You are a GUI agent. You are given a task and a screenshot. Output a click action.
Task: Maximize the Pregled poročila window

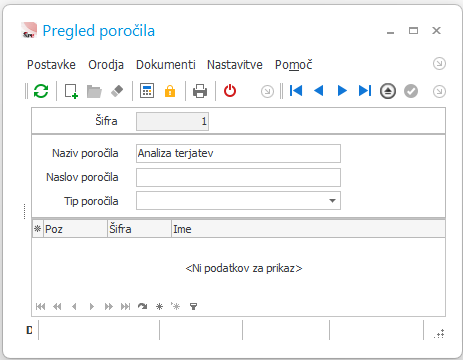(414, 31)
